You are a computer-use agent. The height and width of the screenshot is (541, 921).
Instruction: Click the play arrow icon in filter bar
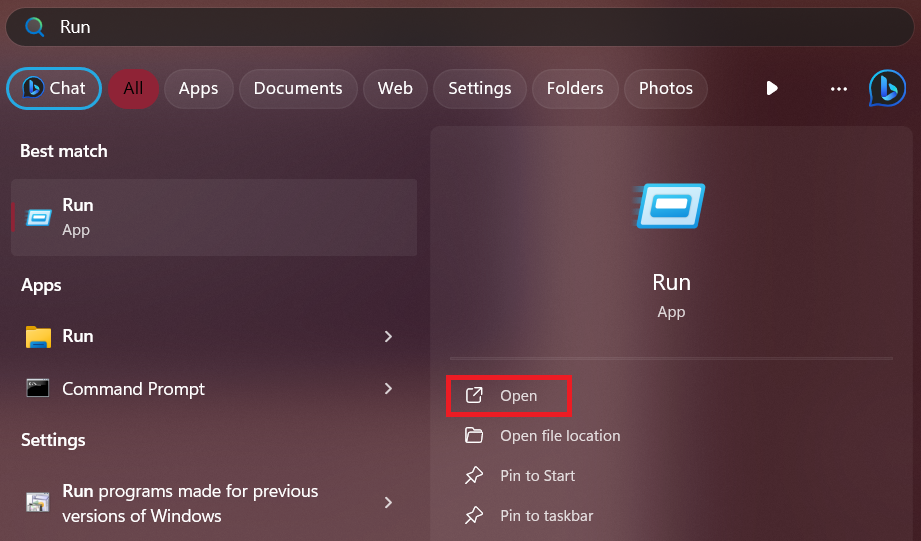(x=772, y=88)
